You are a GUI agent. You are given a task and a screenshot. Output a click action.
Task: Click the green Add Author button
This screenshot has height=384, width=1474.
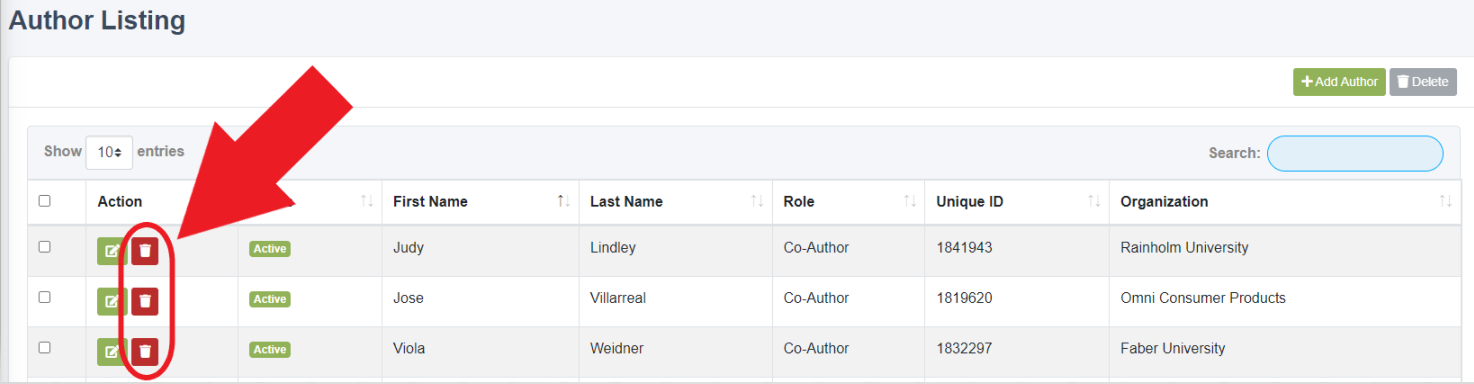pos(1339,82)
